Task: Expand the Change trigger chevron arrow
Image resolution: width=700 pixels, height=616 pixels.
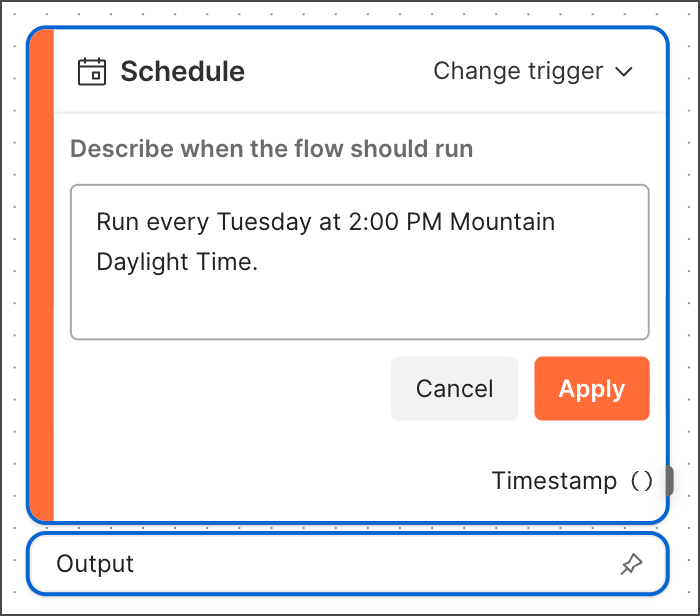Action: pos(624,72)
